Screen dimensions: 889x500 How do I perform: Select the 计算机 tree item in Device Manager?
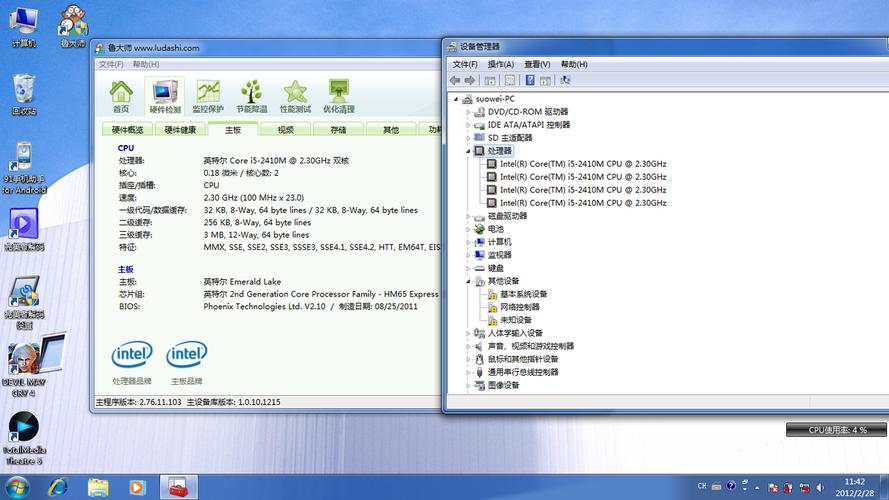(x=499, y=242)
